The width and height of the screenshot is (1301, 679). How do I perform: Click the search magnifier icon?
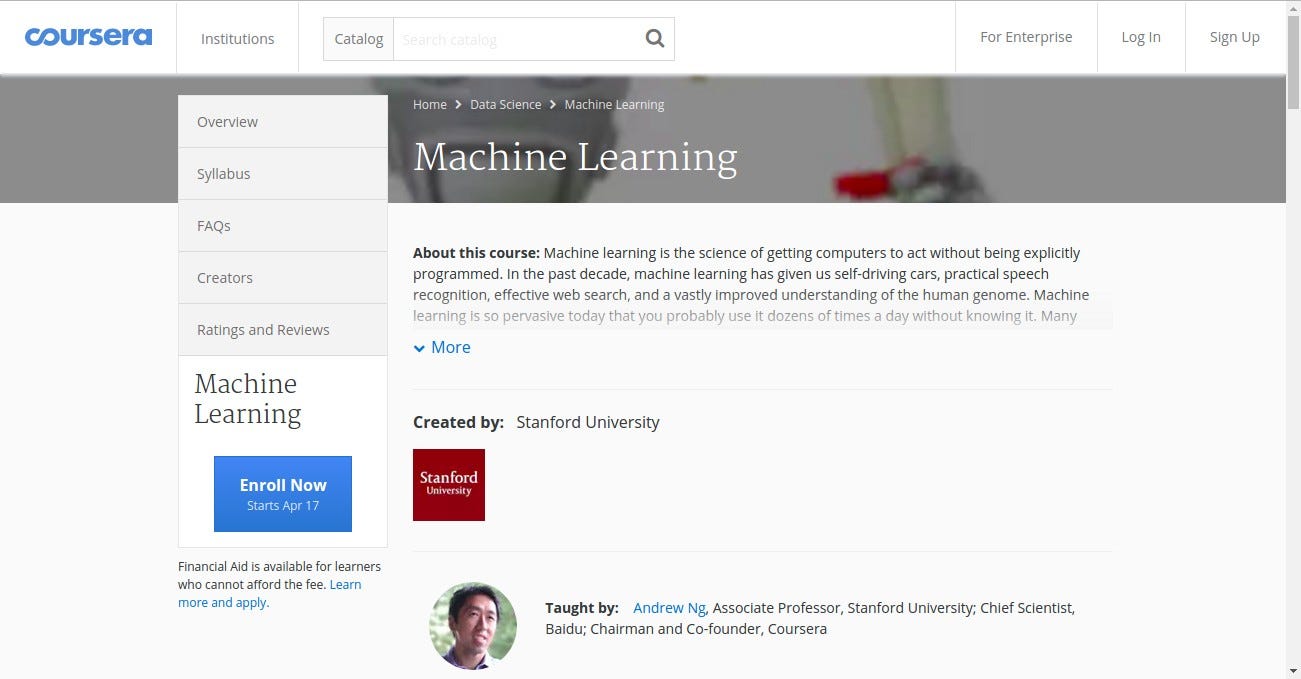tap(655, 37)
